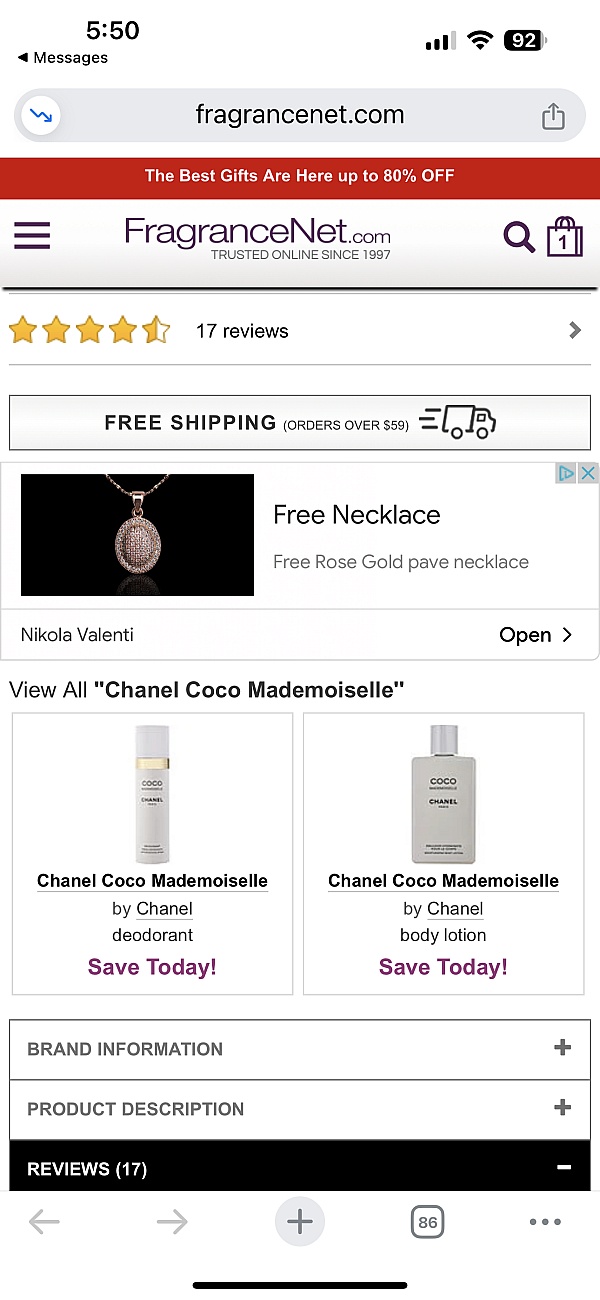
Task: Collapse the Reviews (17) section
Action: click(564, 1167)
